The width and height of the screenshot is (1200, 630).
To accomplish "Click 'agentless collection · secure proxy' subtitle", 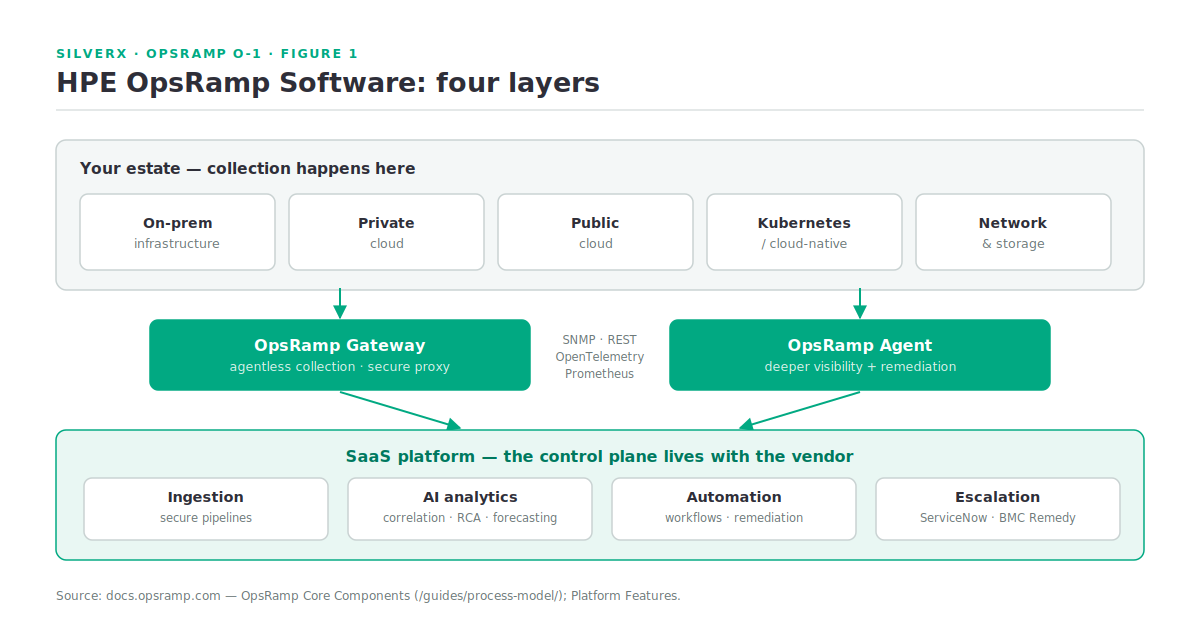I will tap(340, 367).
